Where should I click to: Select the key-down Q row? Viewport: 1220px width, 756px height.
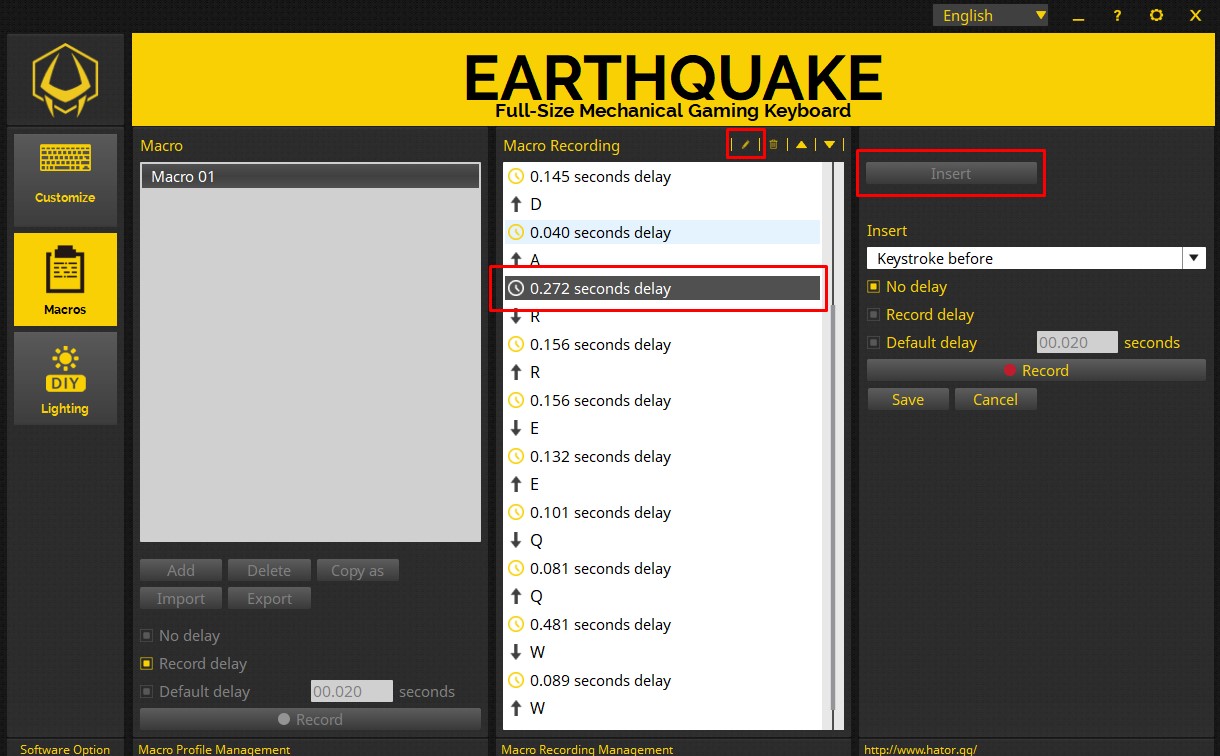click(x=662, y=540)
